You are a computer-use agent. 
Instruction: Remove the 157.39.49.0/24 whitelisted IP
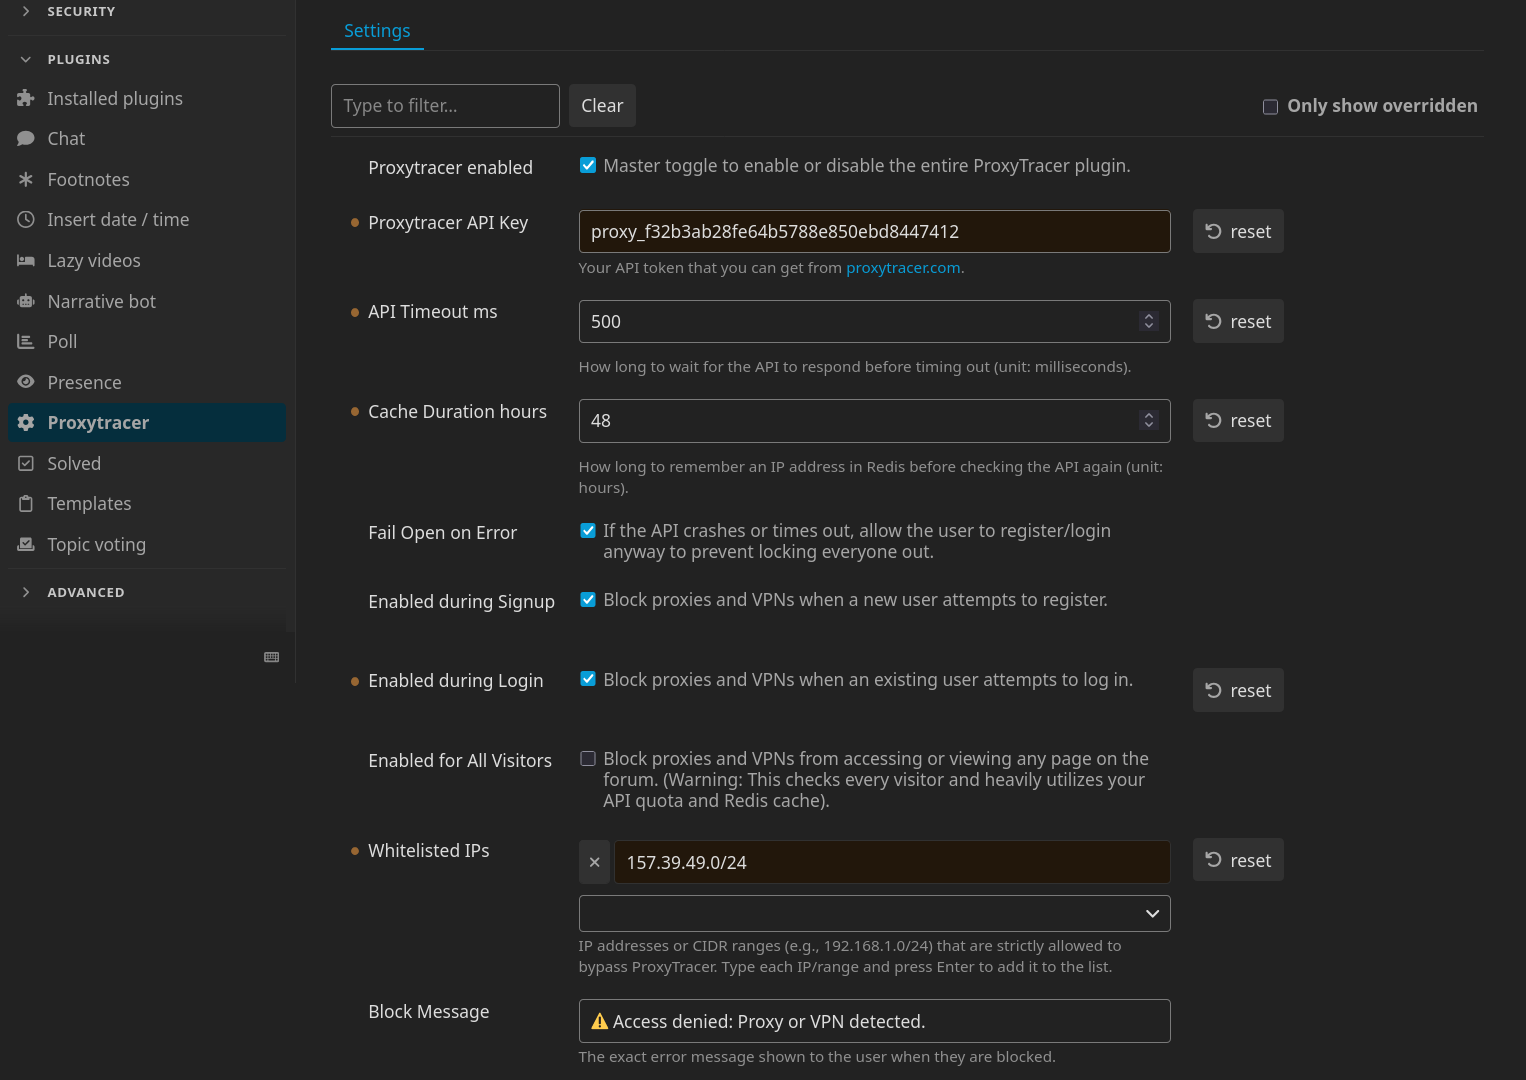tap(594, 861)
